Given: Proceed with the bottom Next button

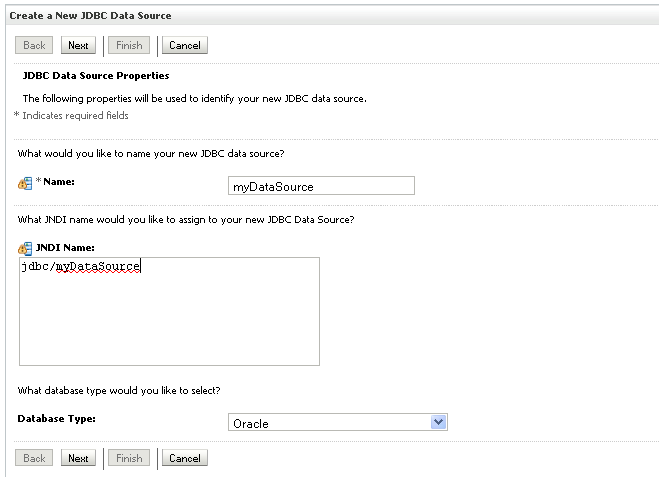Looking at the screenshot, I should coord(78,458).
